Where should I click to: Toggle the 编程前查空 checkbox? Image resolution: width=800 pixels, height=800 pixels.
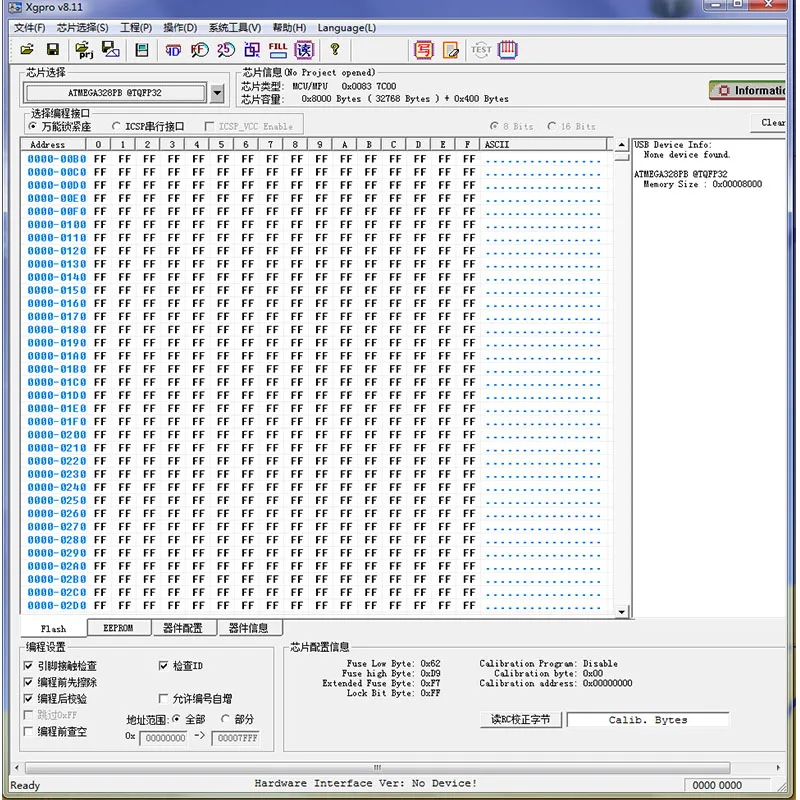tap(29, 732)
